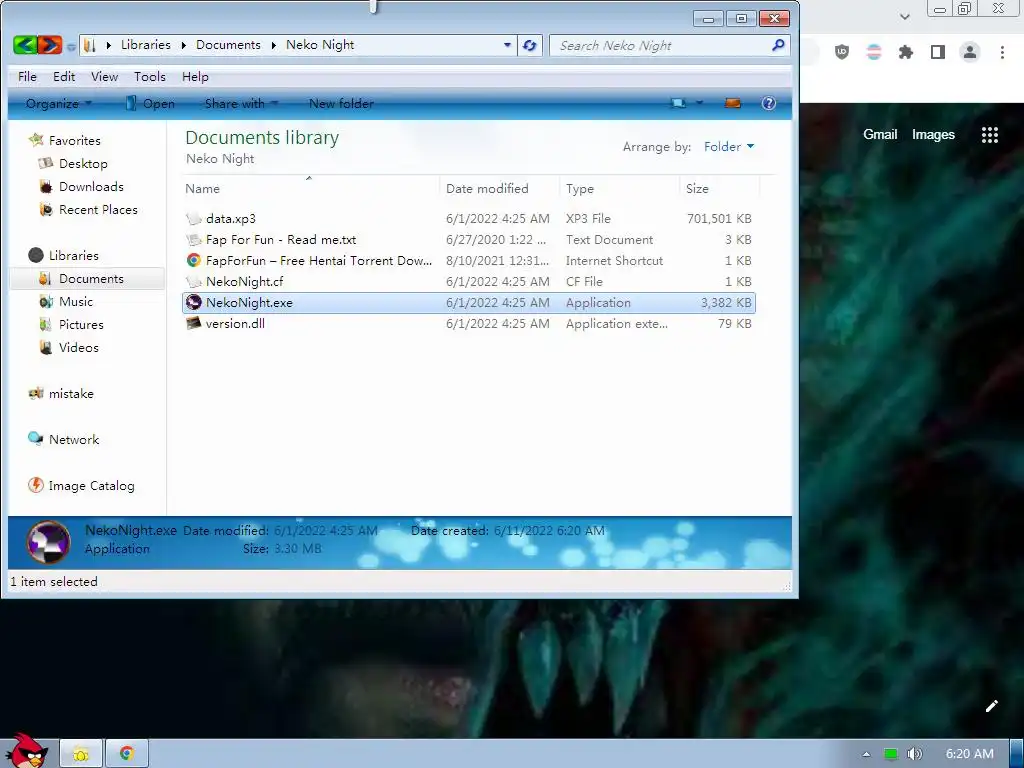Sort by Date modified column

point(500,188)
